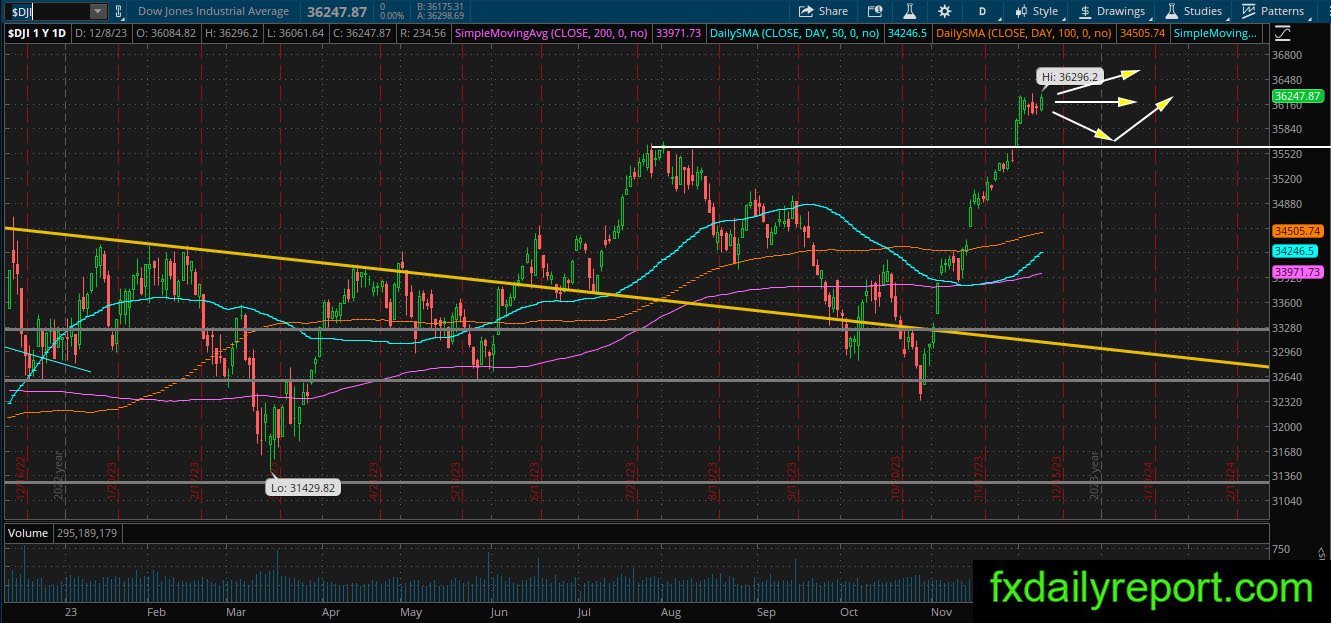Viewport: 1331px width, 623px height.
Task: Click the DailySMA (CLOSE, DAY, 50, 0, no) label
Action: click(795, 33)
